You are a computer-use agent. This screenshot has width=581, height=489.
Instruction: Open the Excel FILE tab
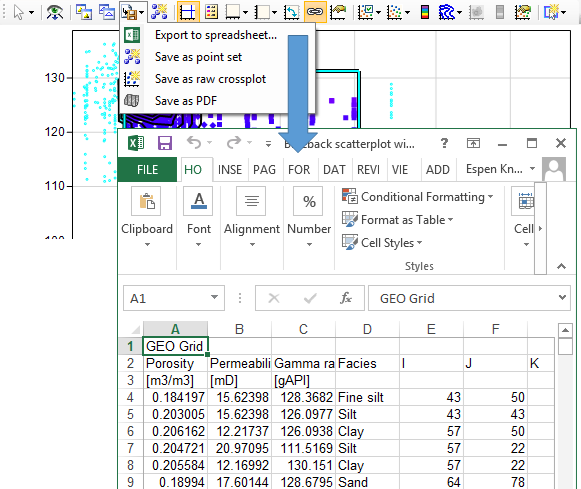click(x=147, y=170)
